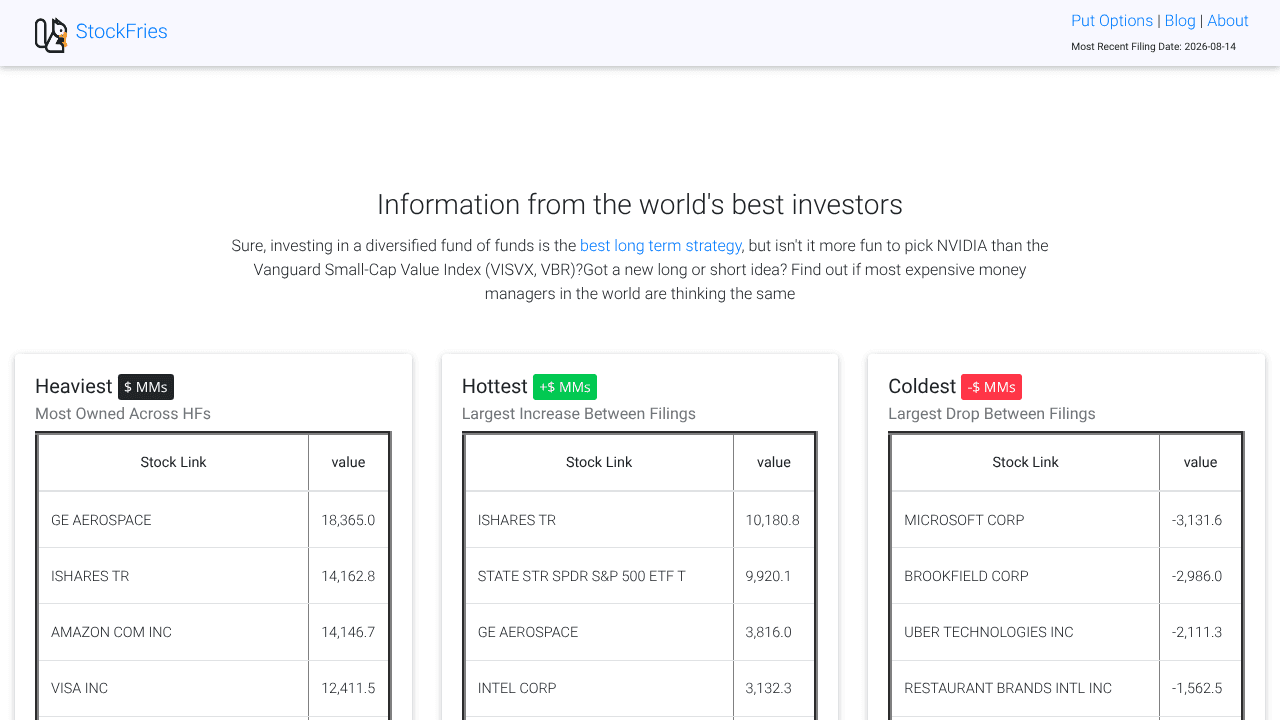Click the 14,162.8 value cell
The image size is (1280, 720).
(348, 576)
